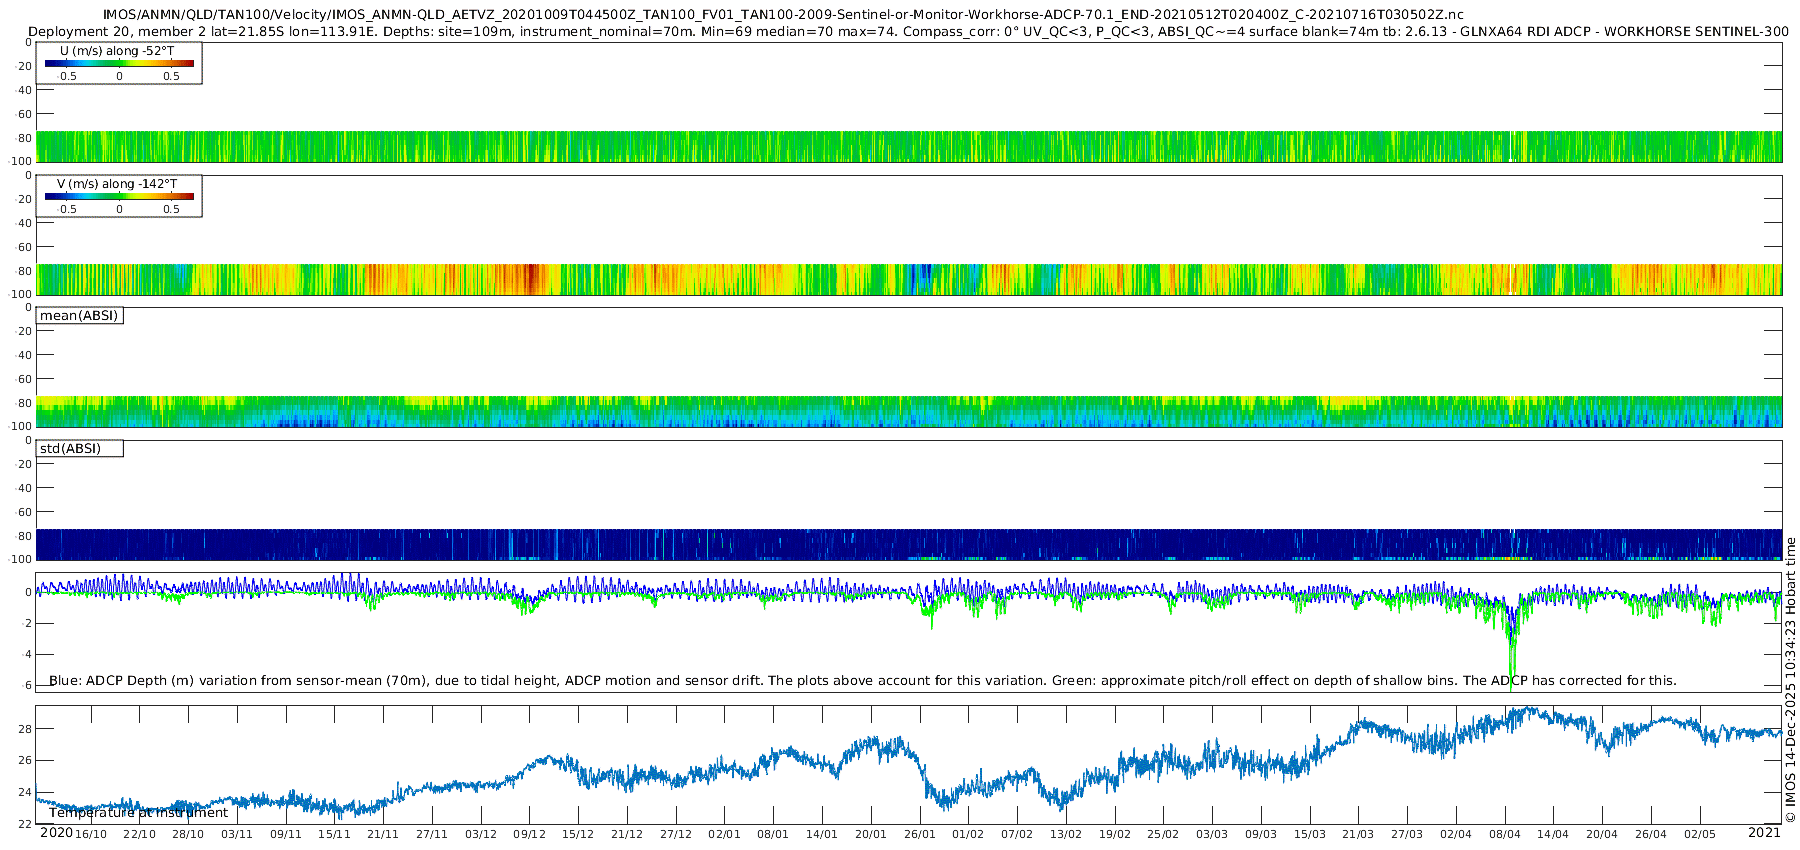
Task: Click the 09/12 date tick label
Action: (x=529, y=834)
